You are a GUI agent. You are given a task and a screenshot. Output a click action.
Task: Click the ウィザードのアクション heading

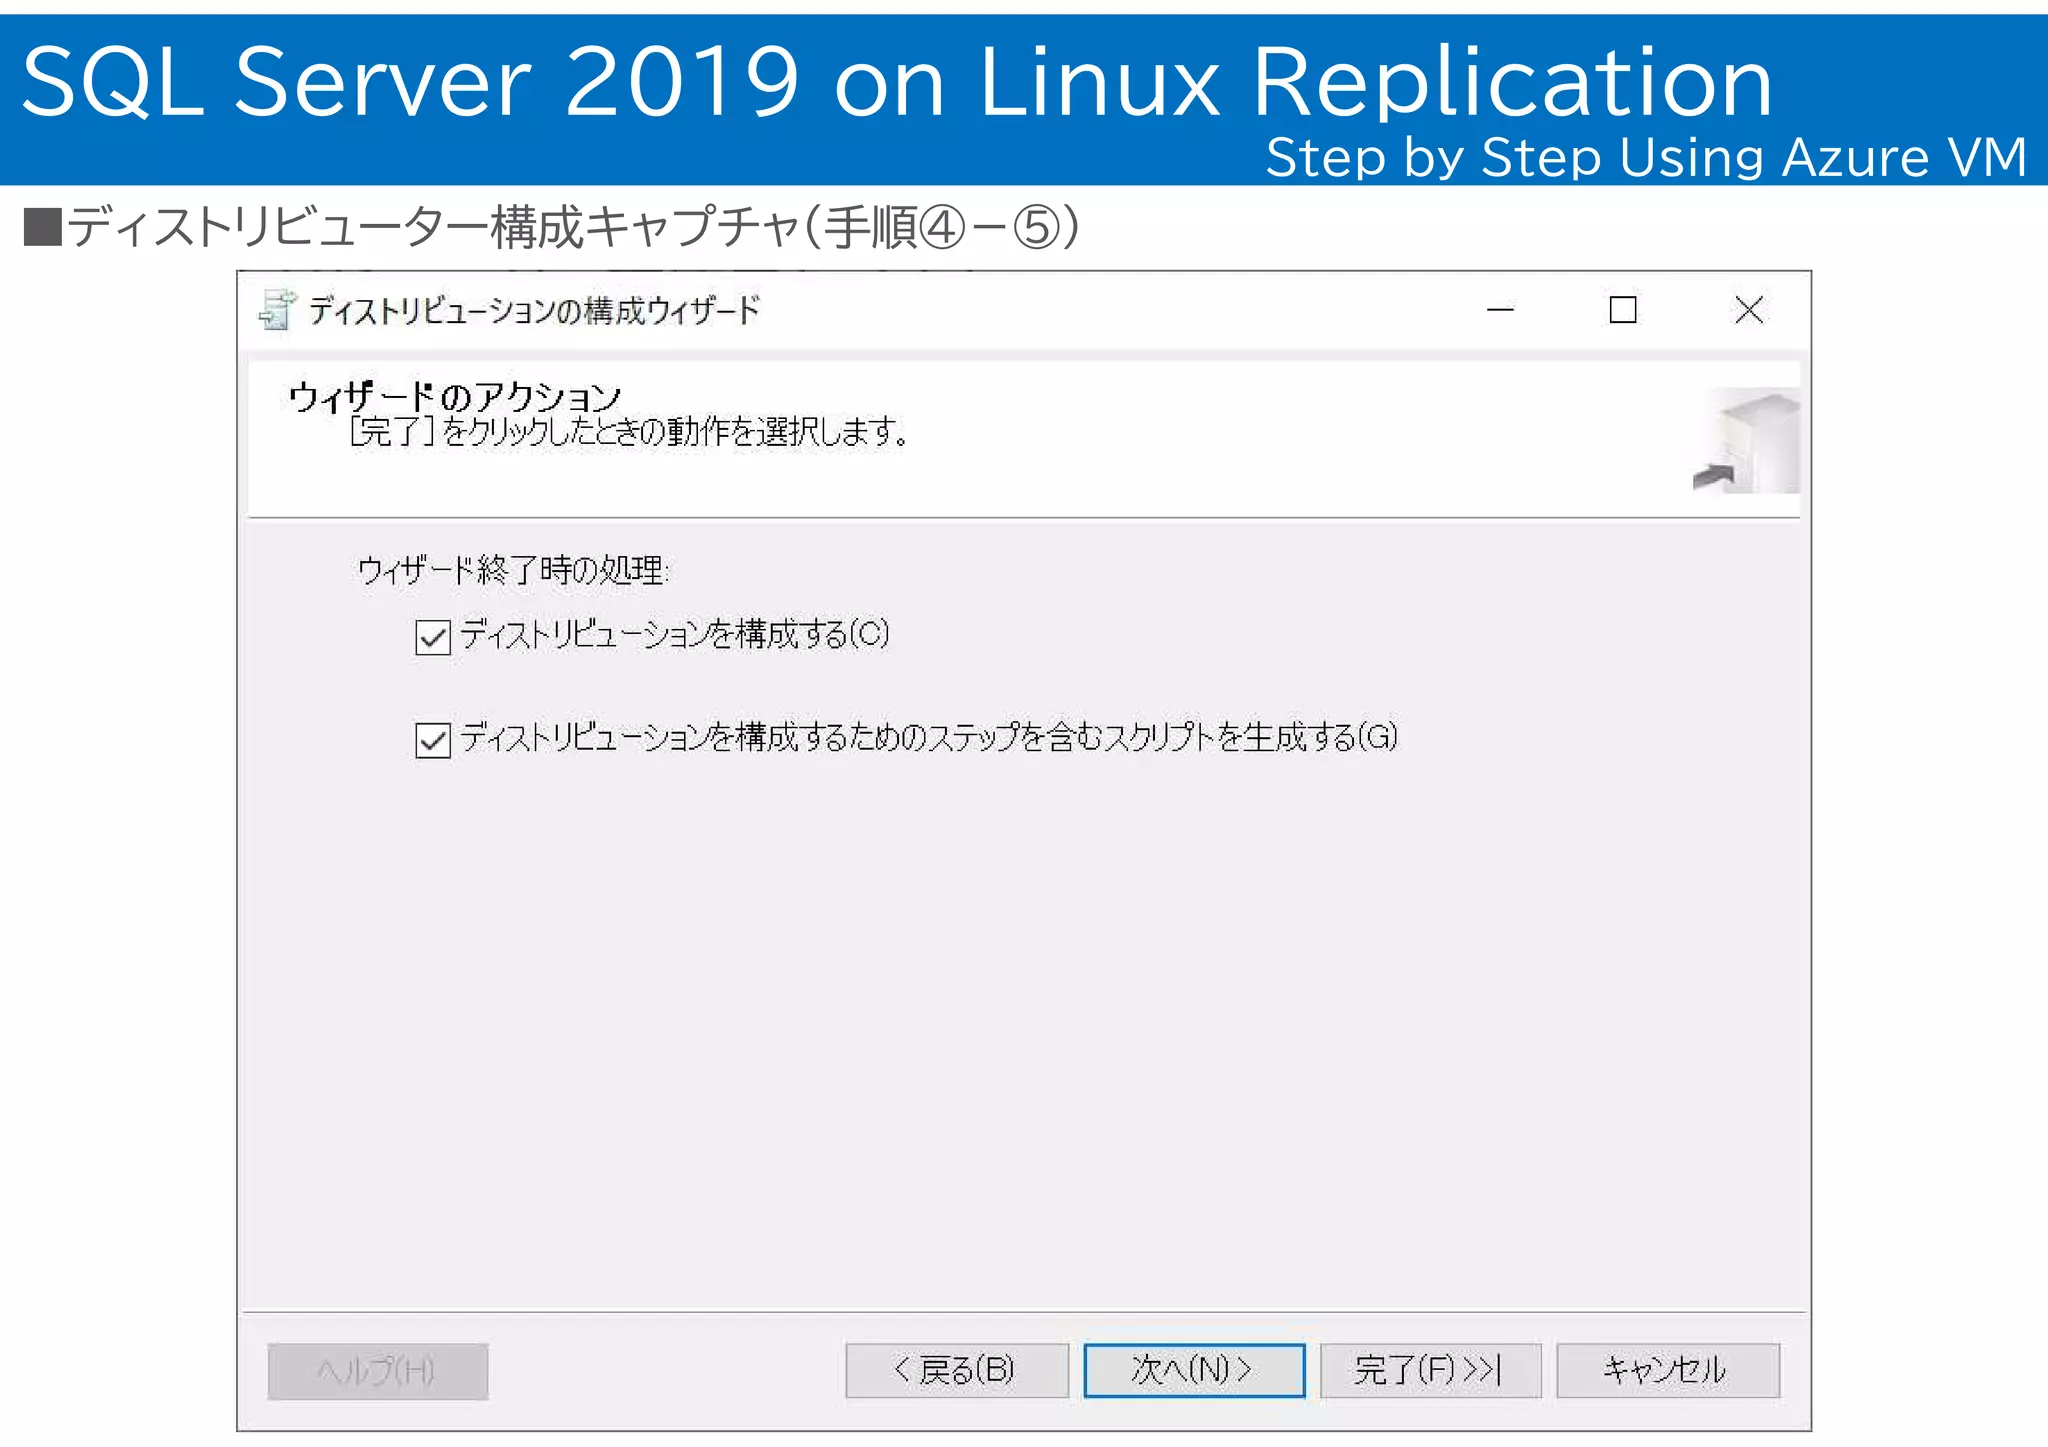[x=455, y=397]
